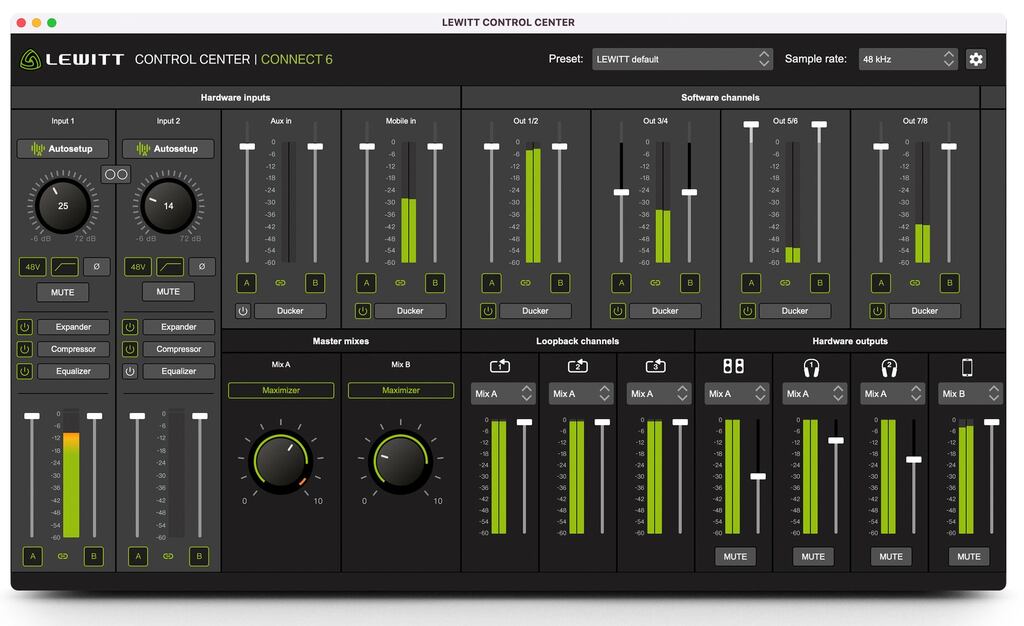Open the Equalizer for Input 1
The image size is (1024, 626).
73,371
